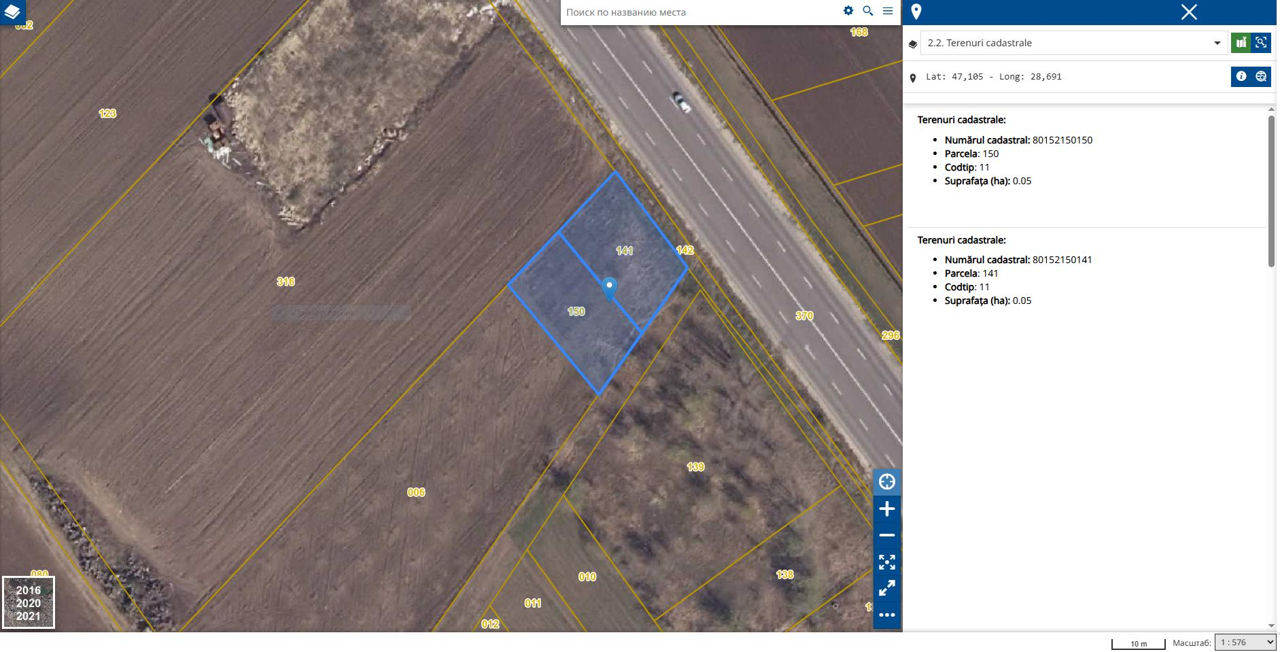Open the settings gear in search bar

(848, 11)
